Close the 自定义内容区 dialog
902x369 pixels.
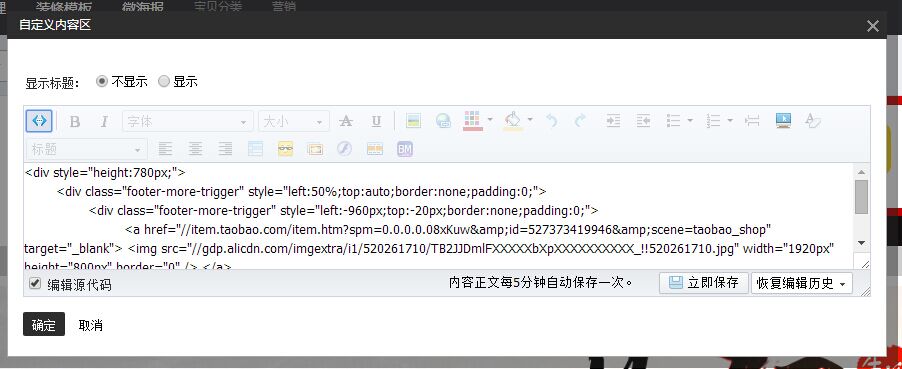pyautogui.click(x=873, y=26)
